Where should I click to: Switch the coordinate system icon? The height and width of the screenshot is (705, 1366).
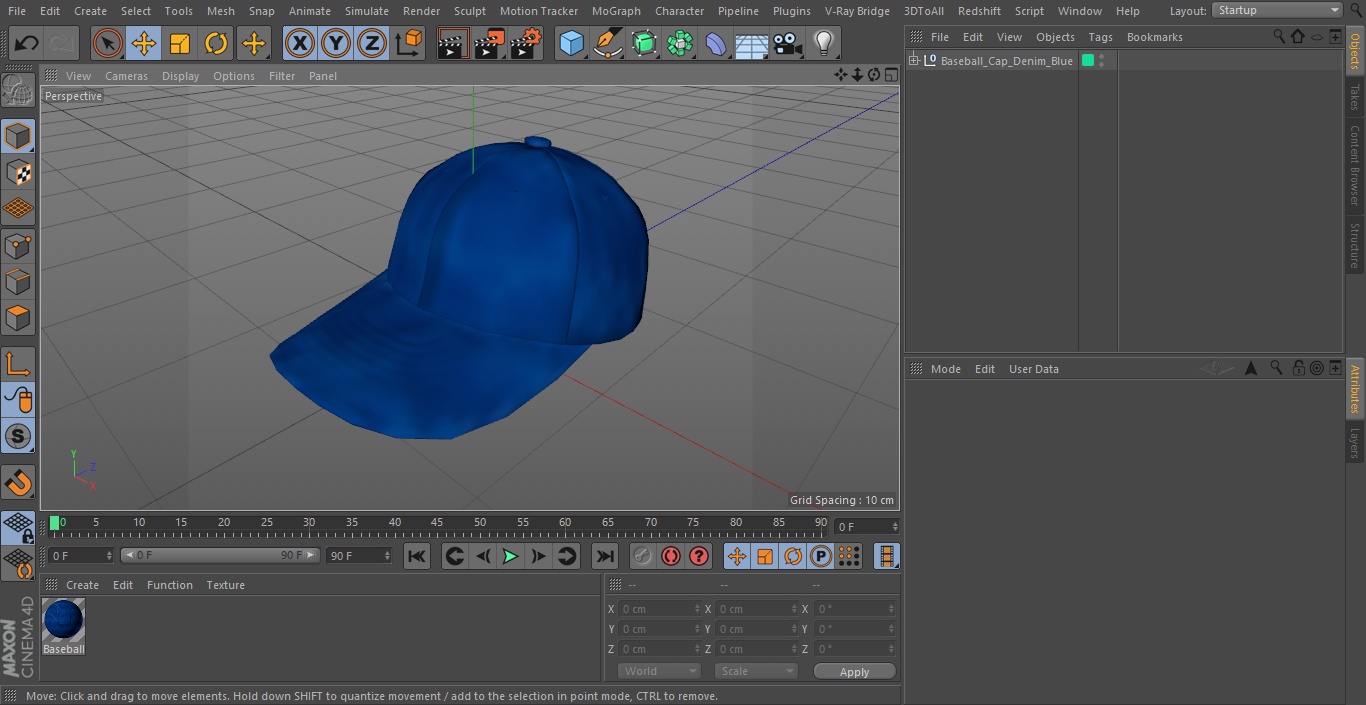pos(409,44)
